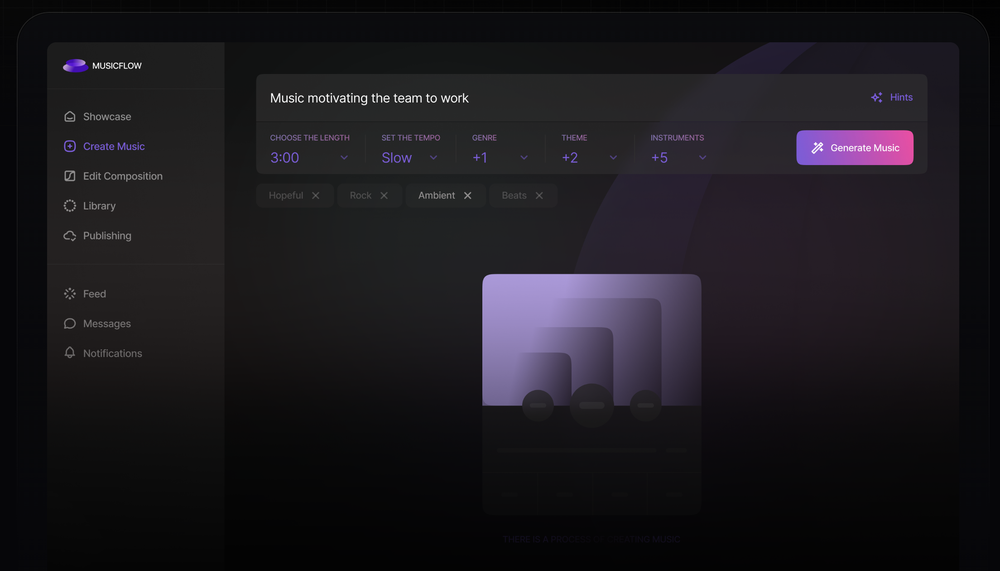Click the +2 theme value
Image resolution: width=1000 pixels, height=571 pixels.
pyautogui.click(x=570, y=158)
